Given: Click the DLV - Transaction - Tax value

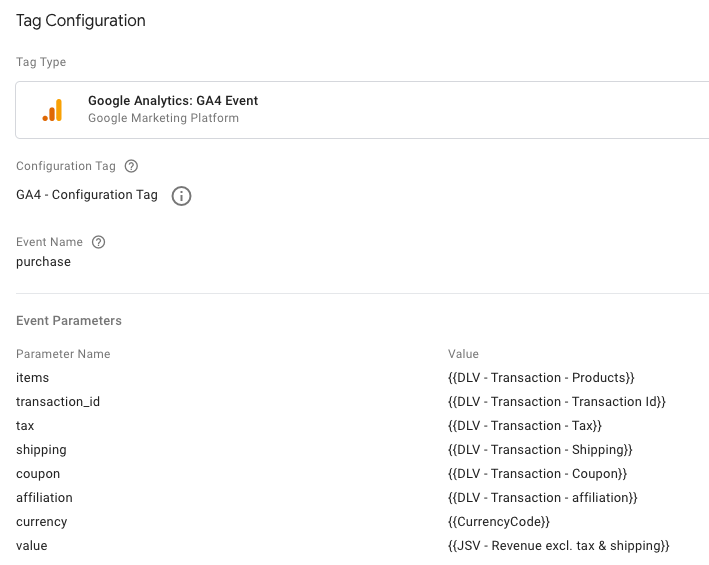Looking at the screenshot, I should coord(525,426).
